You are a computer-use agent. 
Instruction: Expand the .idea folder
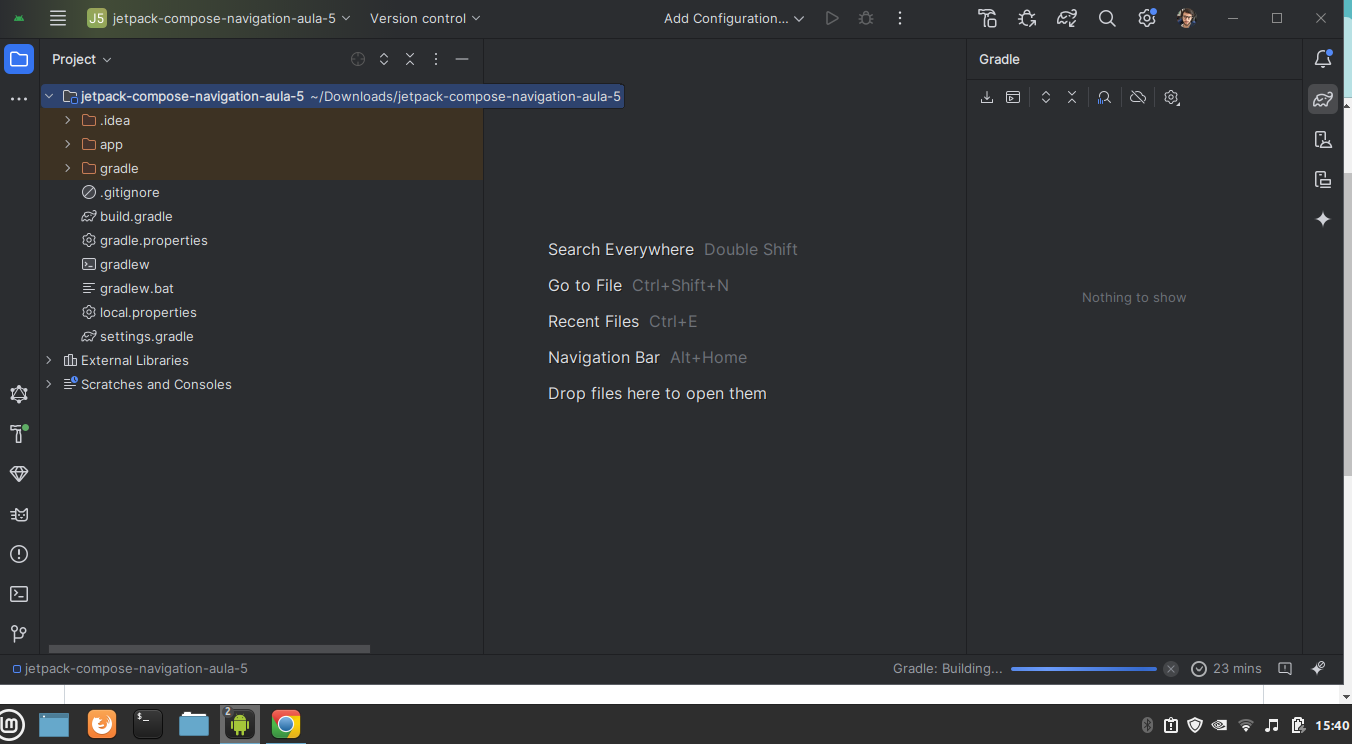pos(67,120)
